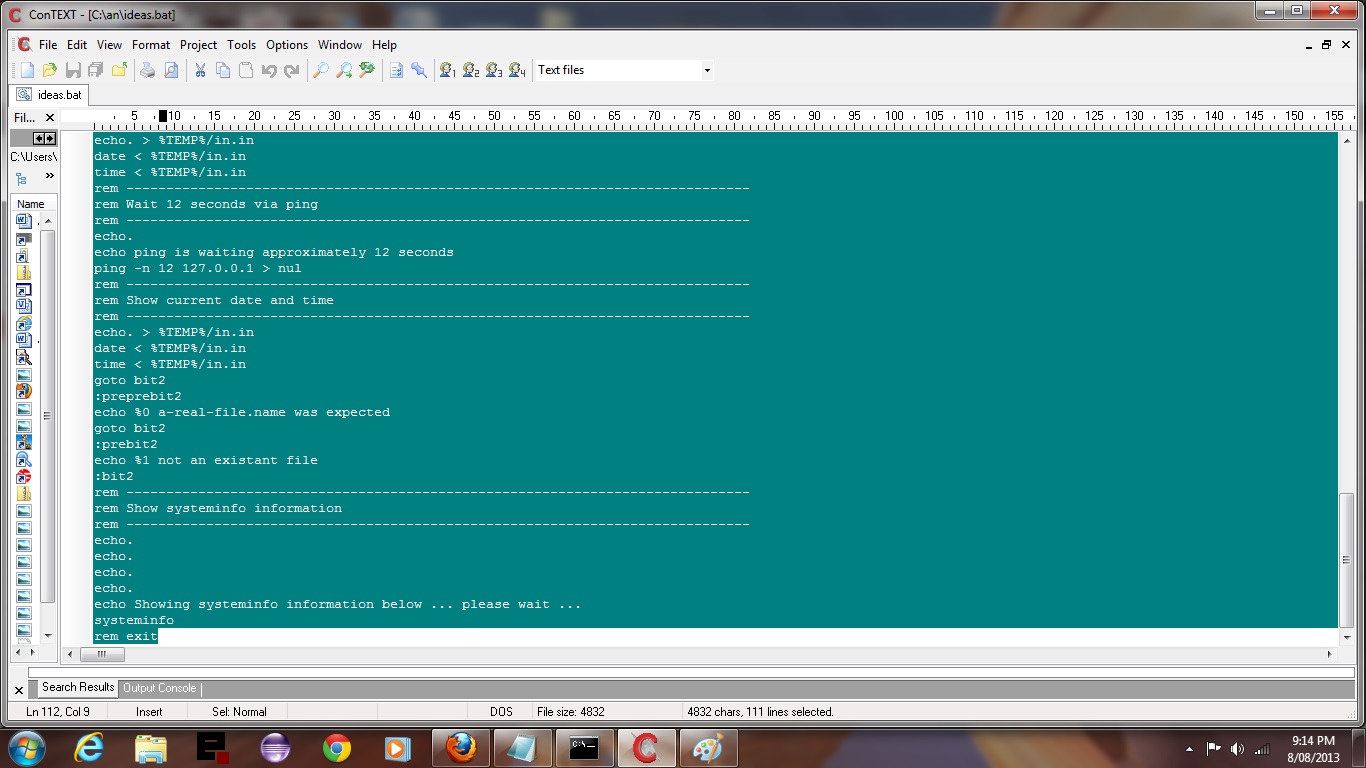The height and width of the screenshot is (768, 1366).
Task: Run user command 1 icon
Action: coord(448,70)
